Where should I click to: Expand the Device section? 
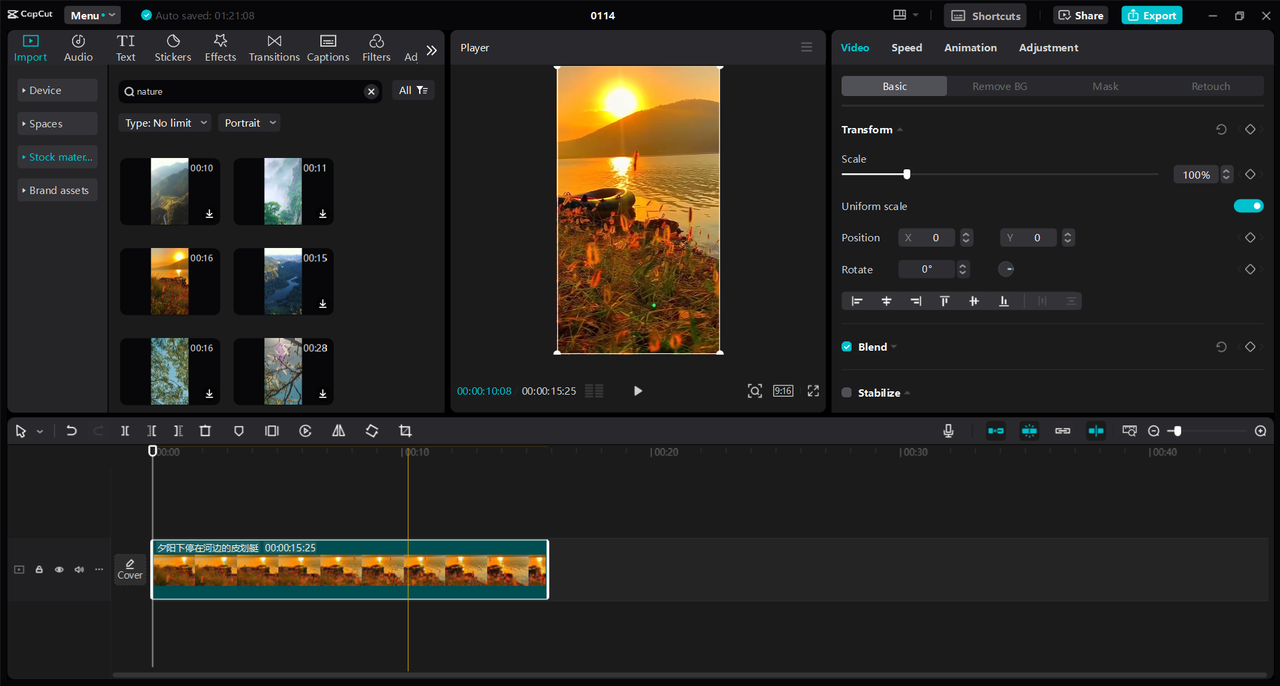[58, 90]
